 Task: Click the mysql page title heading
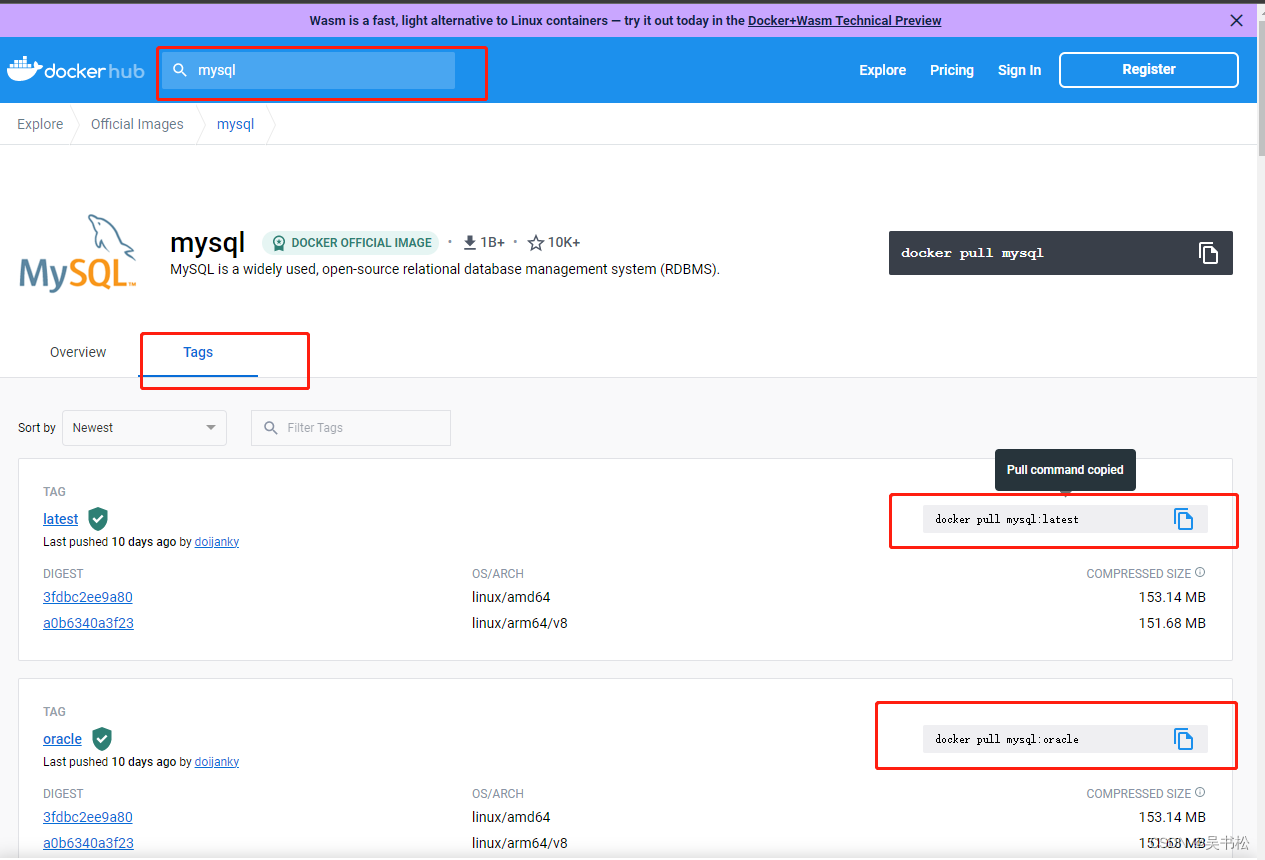(207, 243)
